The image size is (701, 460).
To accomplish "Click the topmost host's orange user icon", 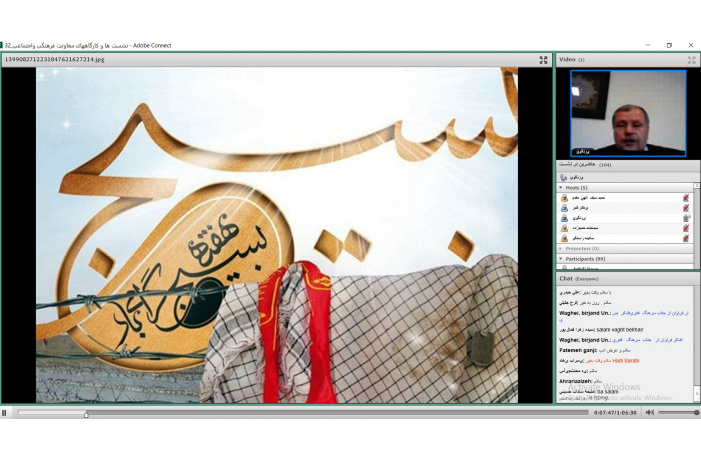I will pos(564,198).
